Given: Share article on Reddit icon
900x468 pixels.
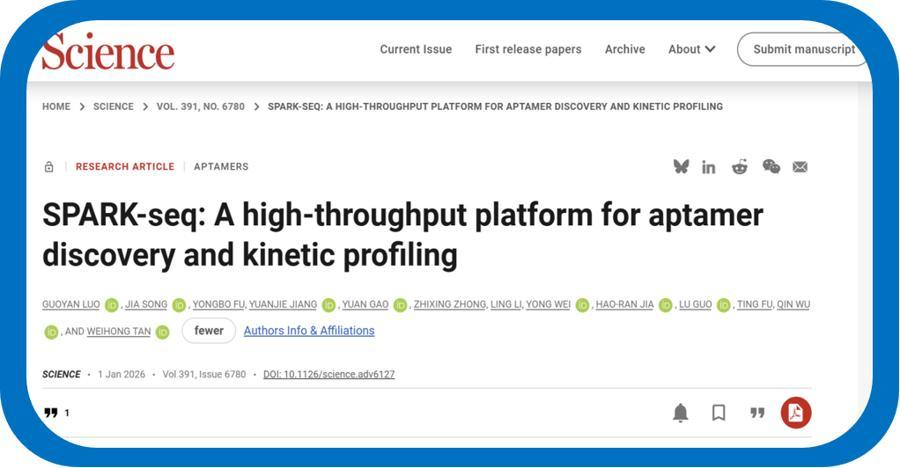Looking at the screenshot, I should pos(739,167).
